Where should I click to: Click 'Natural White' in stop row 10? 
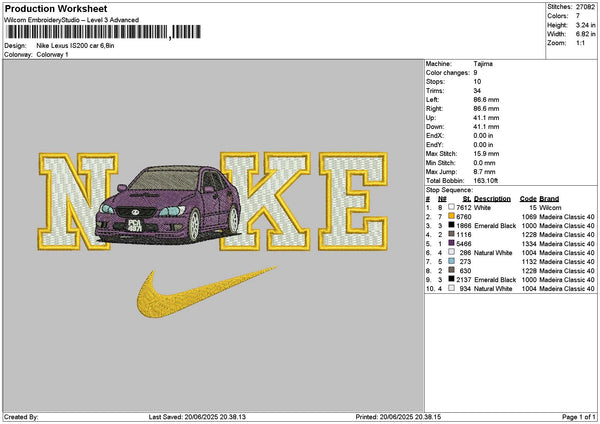pos(493,289)
